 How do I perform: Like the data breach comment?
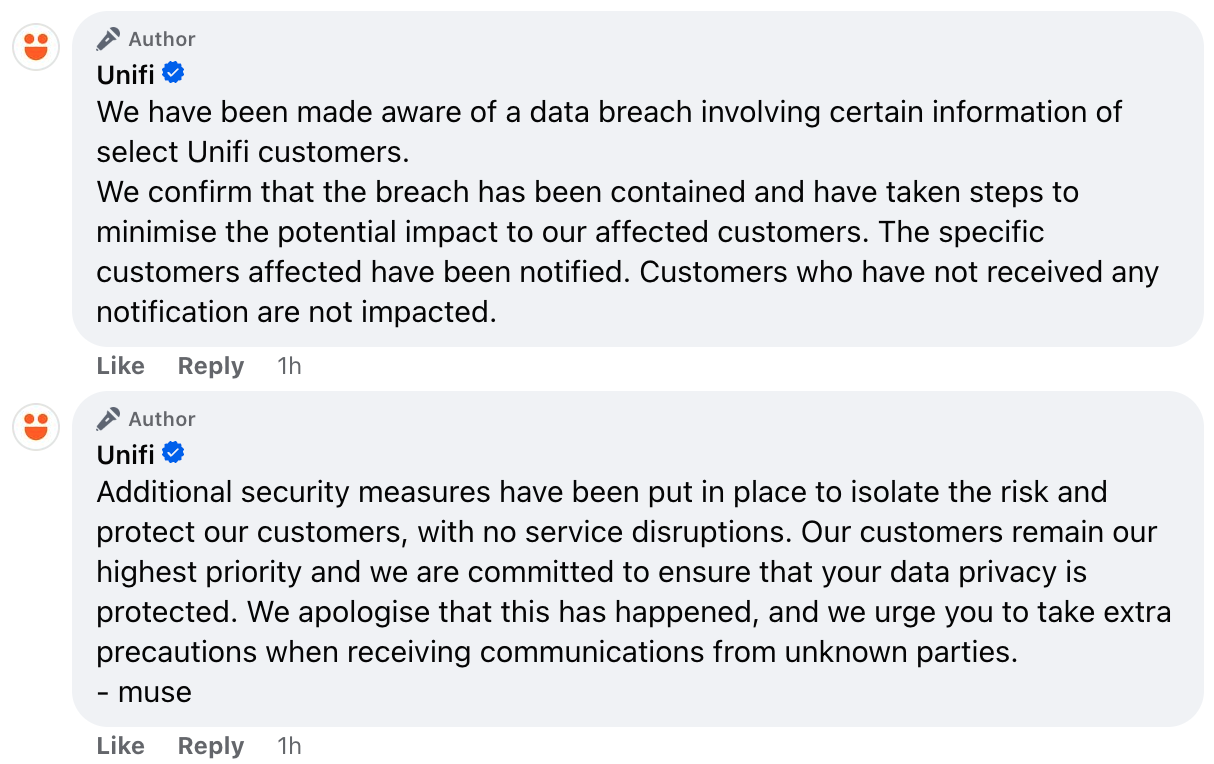tap(120, 366)
